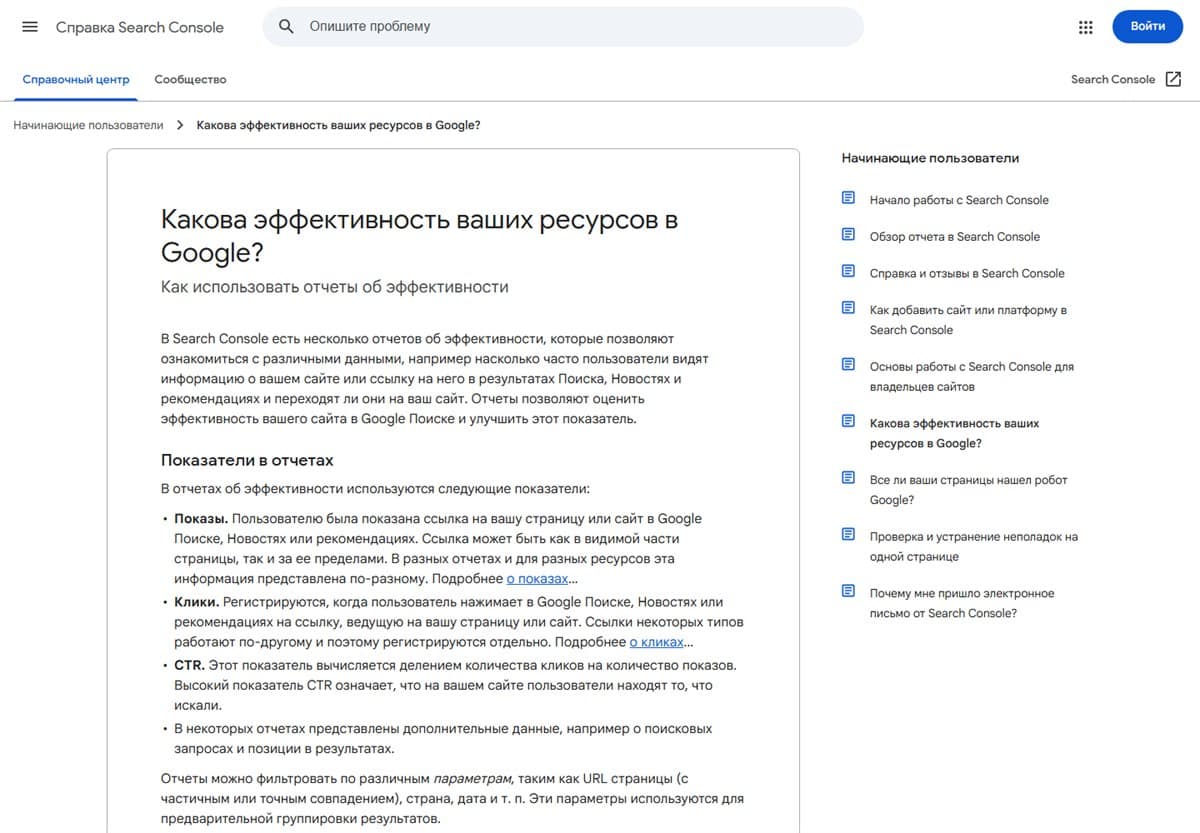Screen dimensions: 1200x833
Task: Open the Google apps grid
Action: 1086,27
